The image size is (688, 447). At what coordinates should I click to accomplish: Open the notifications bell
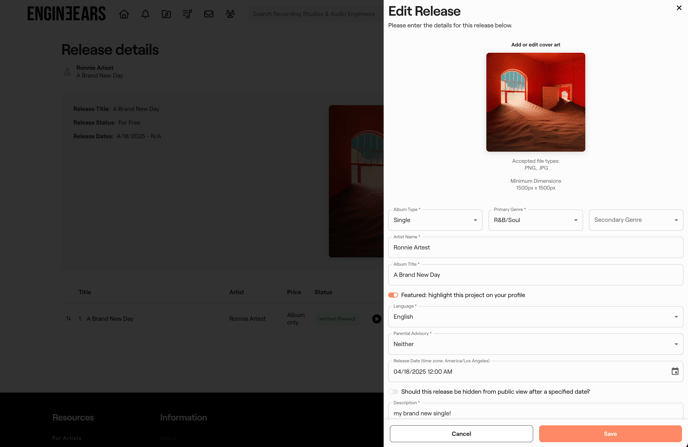click(x=145, y=14)
